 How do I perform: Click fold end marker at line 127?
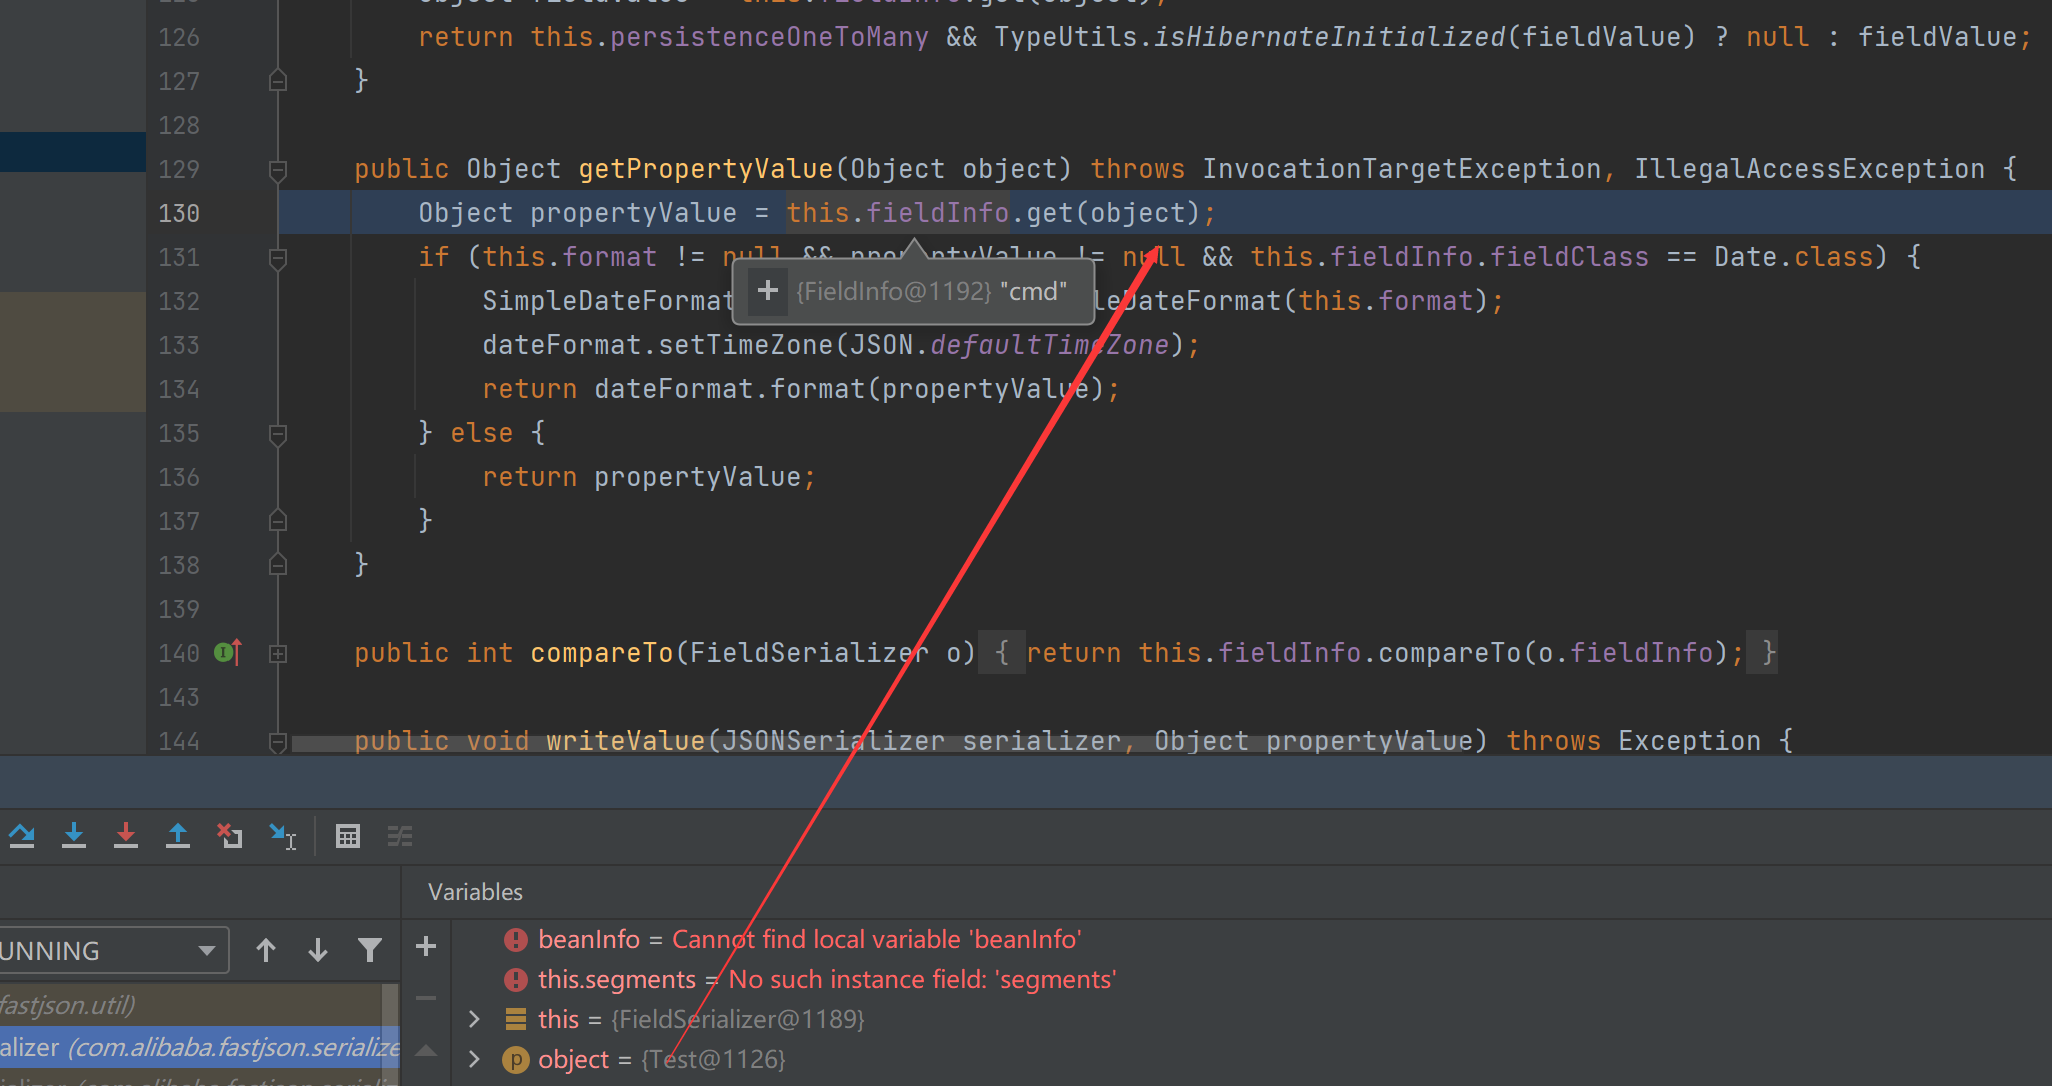278,81
